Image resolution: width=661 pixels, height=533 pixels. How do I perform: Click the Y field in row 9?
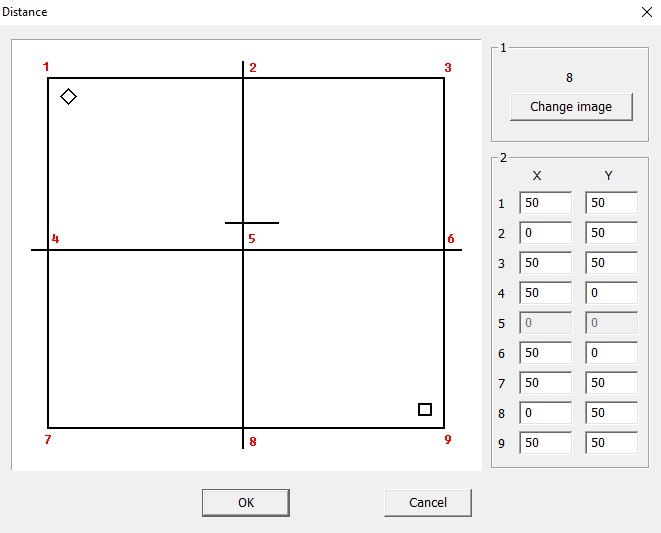tap(611, 442)
